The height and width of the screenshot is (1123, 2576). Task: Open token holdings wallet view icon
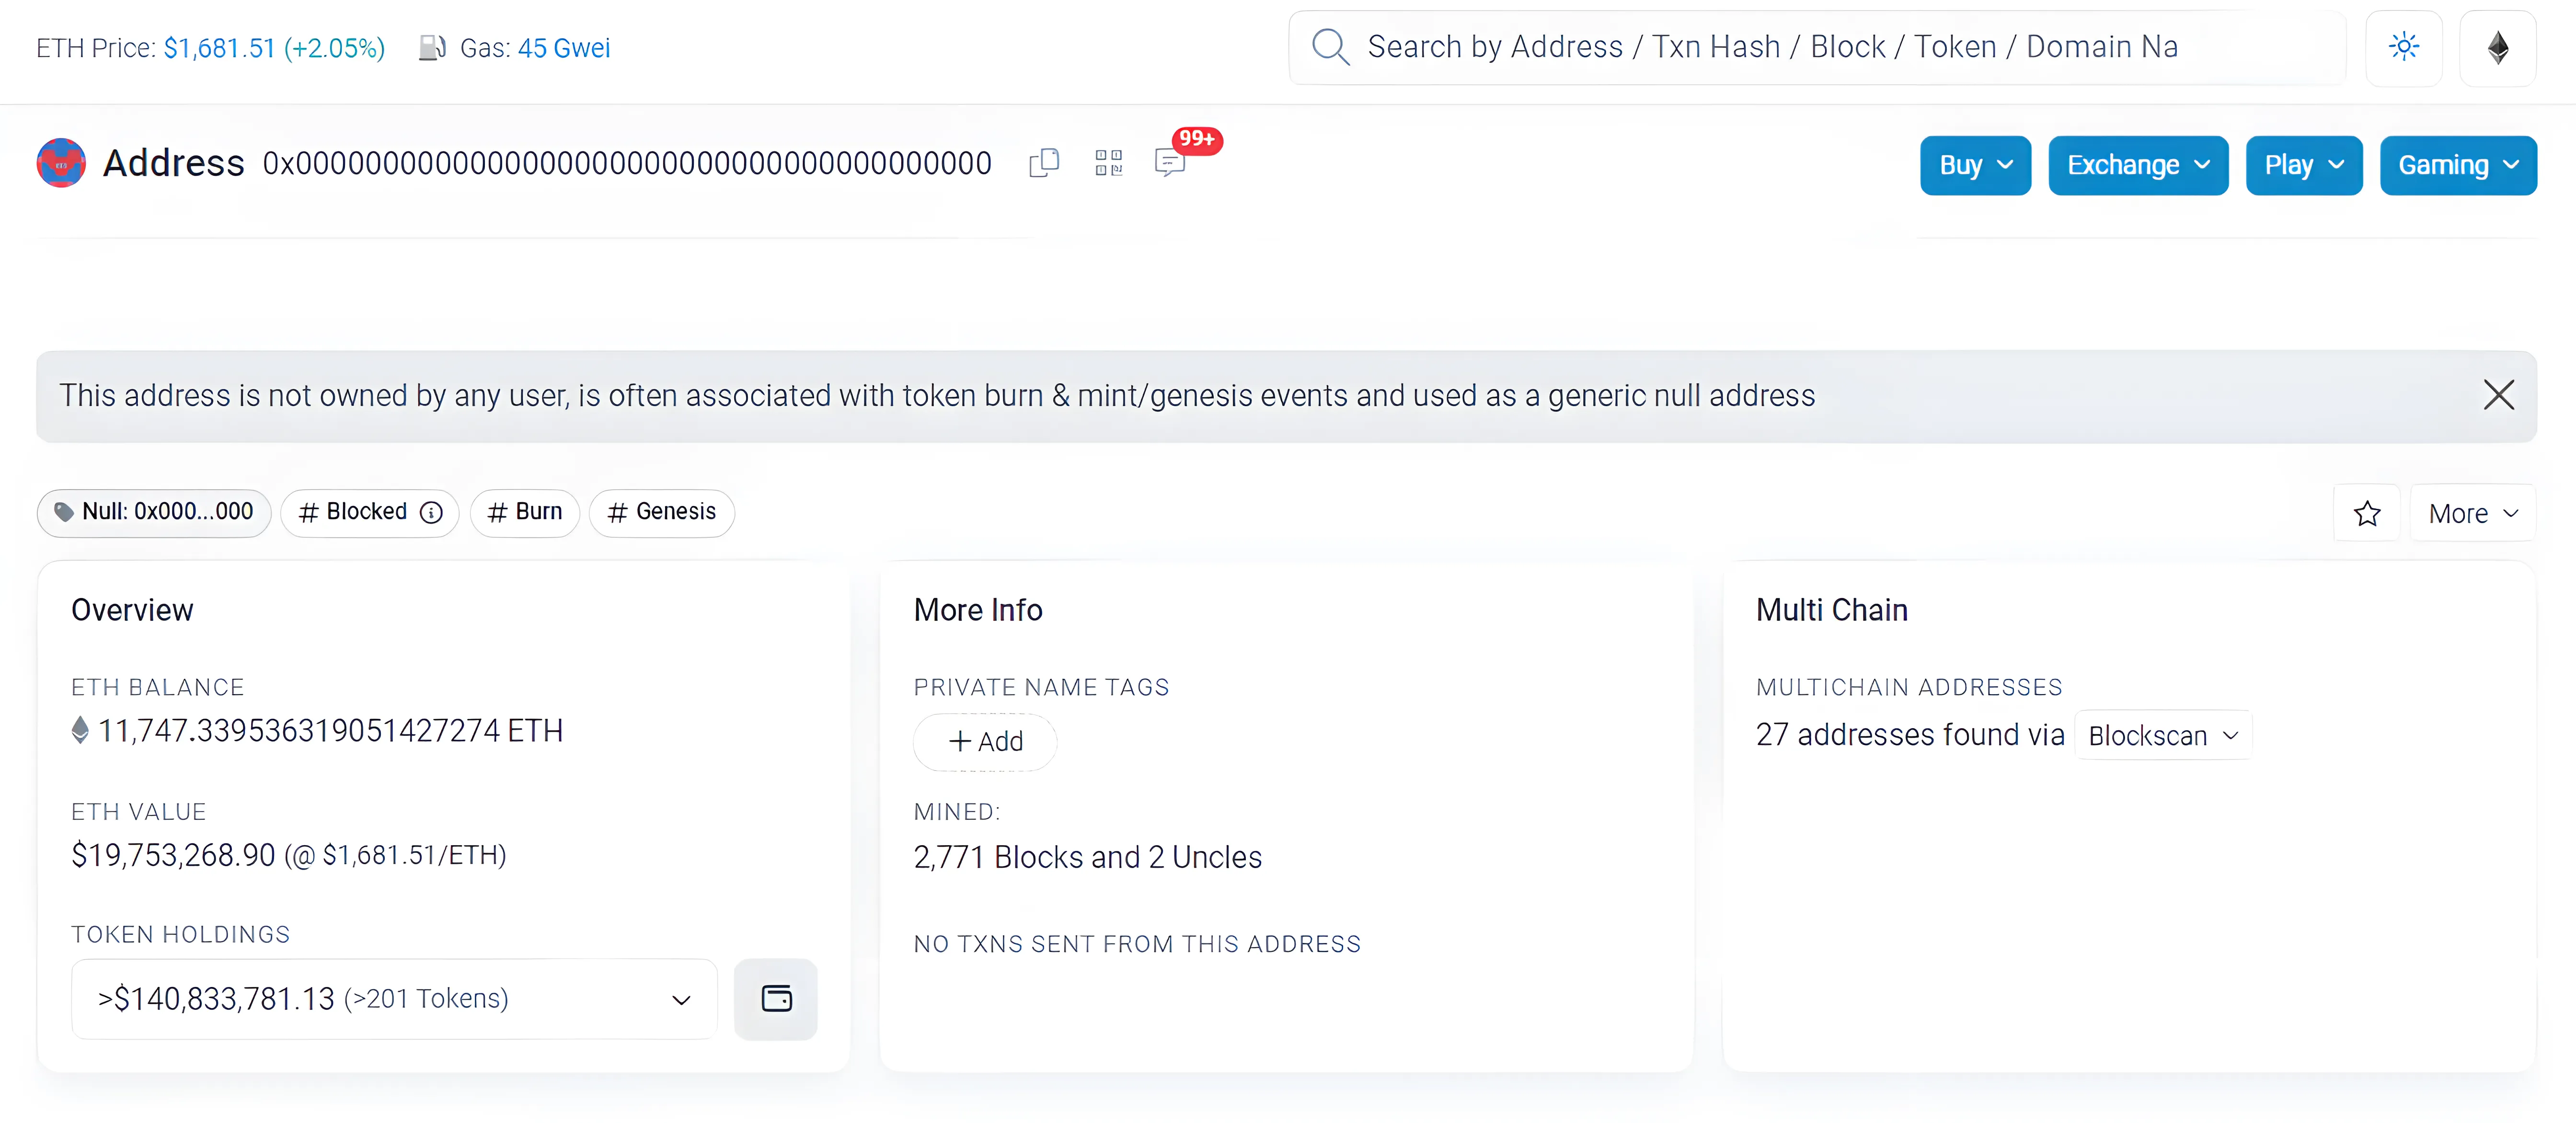point(776,998)
